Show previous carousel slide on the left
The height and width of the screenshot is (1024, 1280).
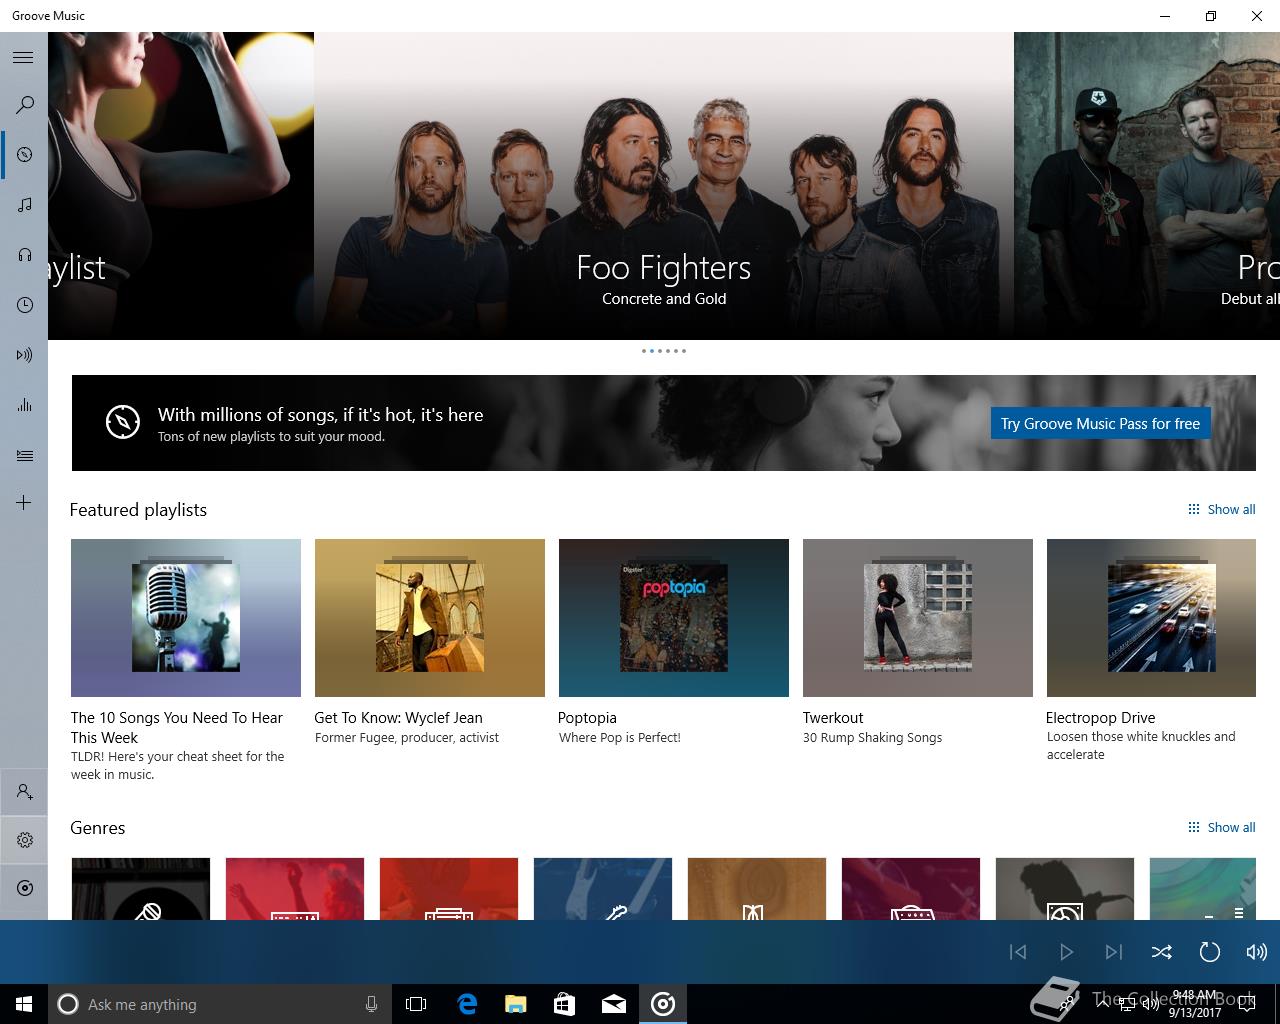181,186
